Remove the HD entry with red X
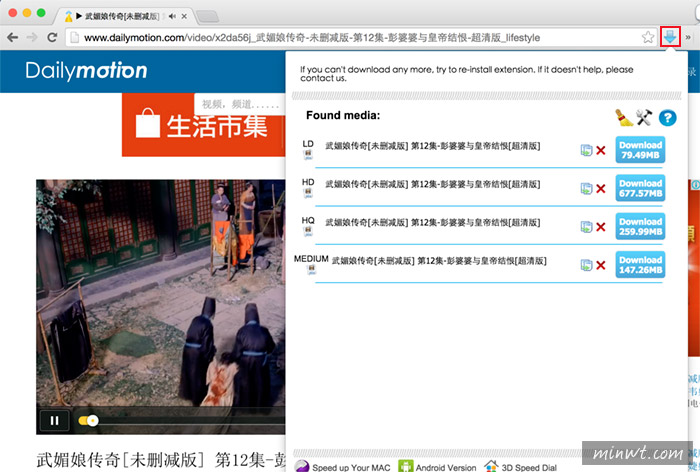 [x=601, y=189]
